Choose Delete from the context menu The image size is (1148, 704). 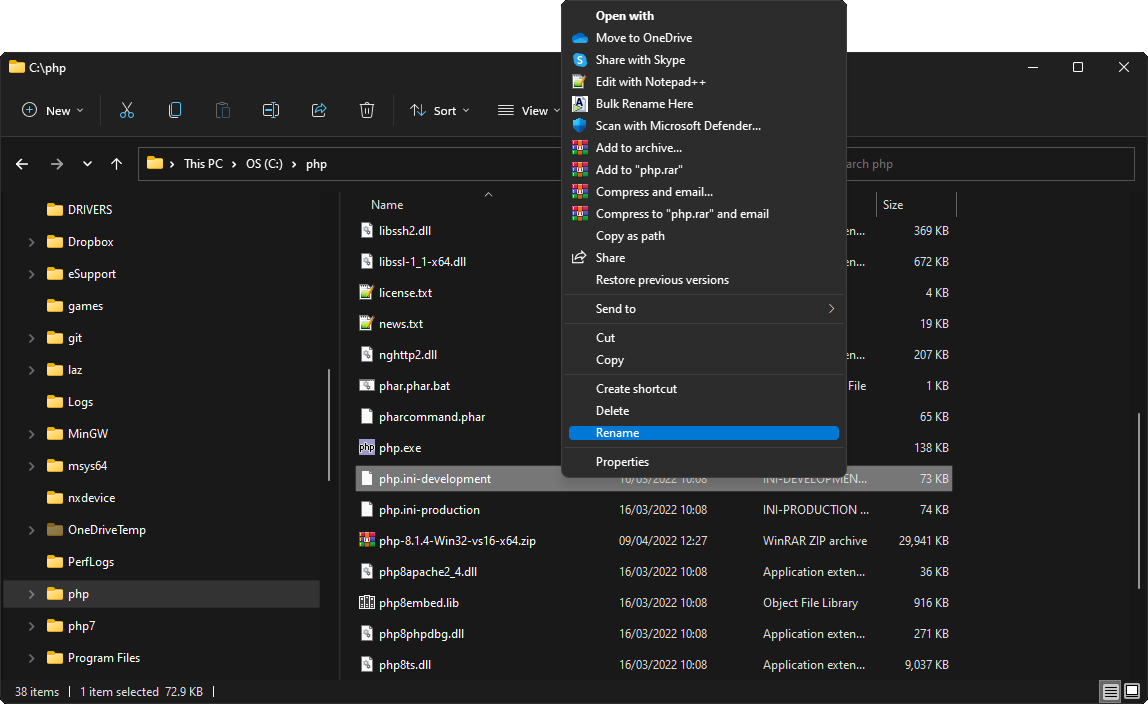704,411
